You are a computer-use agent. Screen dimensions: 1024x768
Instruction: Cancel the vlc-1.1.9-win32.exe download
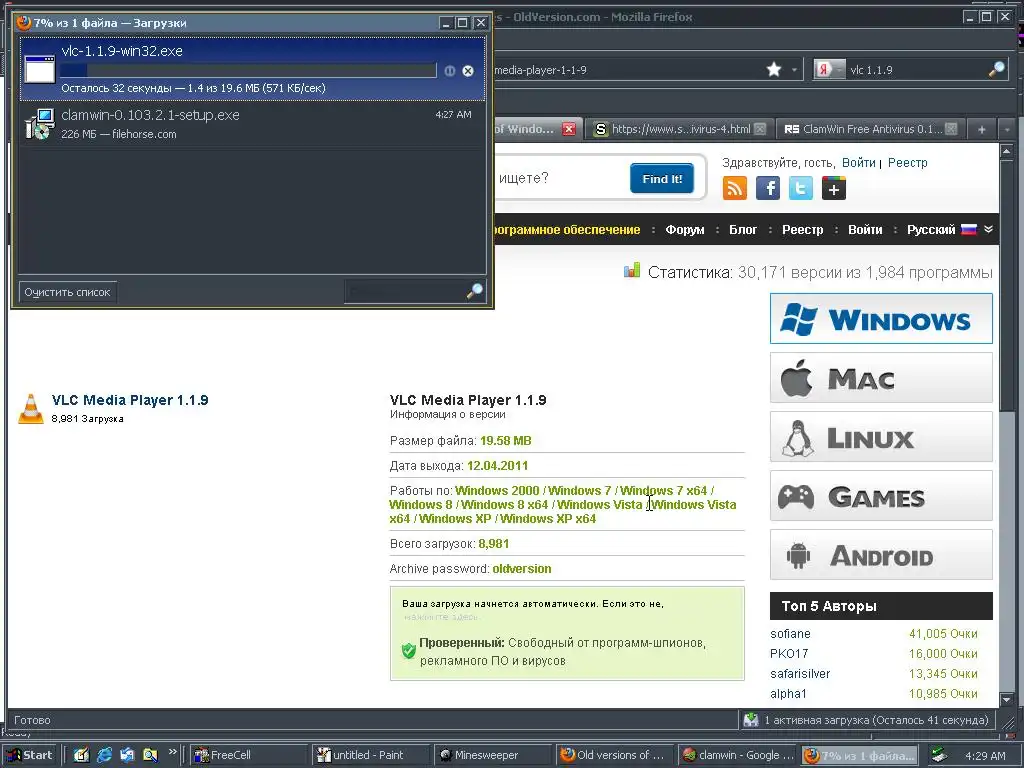468,71
